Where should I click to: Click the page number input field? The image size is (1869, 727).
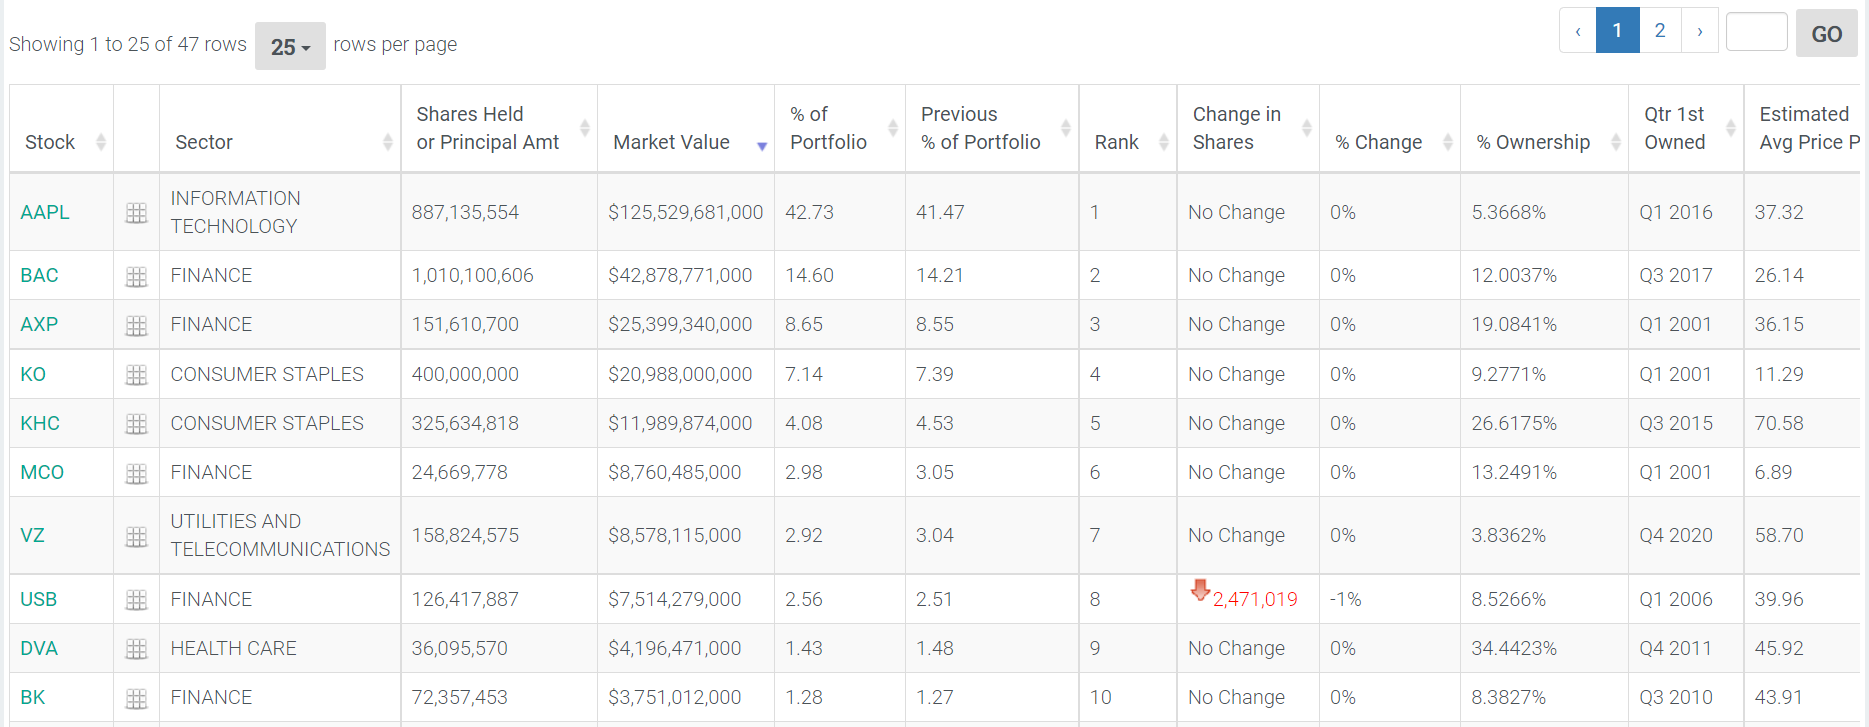pyautogui.click(x=1756, y=32)
